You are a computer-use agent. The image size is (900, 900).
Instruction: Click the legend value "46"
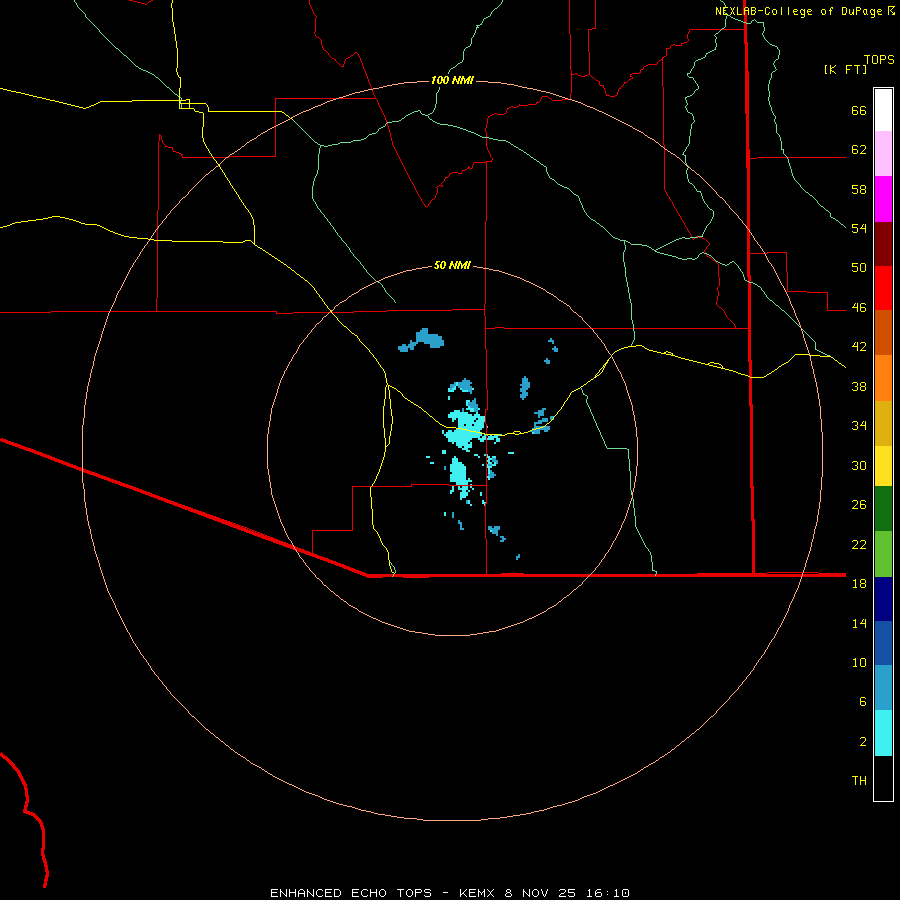(x=859, y=307)
